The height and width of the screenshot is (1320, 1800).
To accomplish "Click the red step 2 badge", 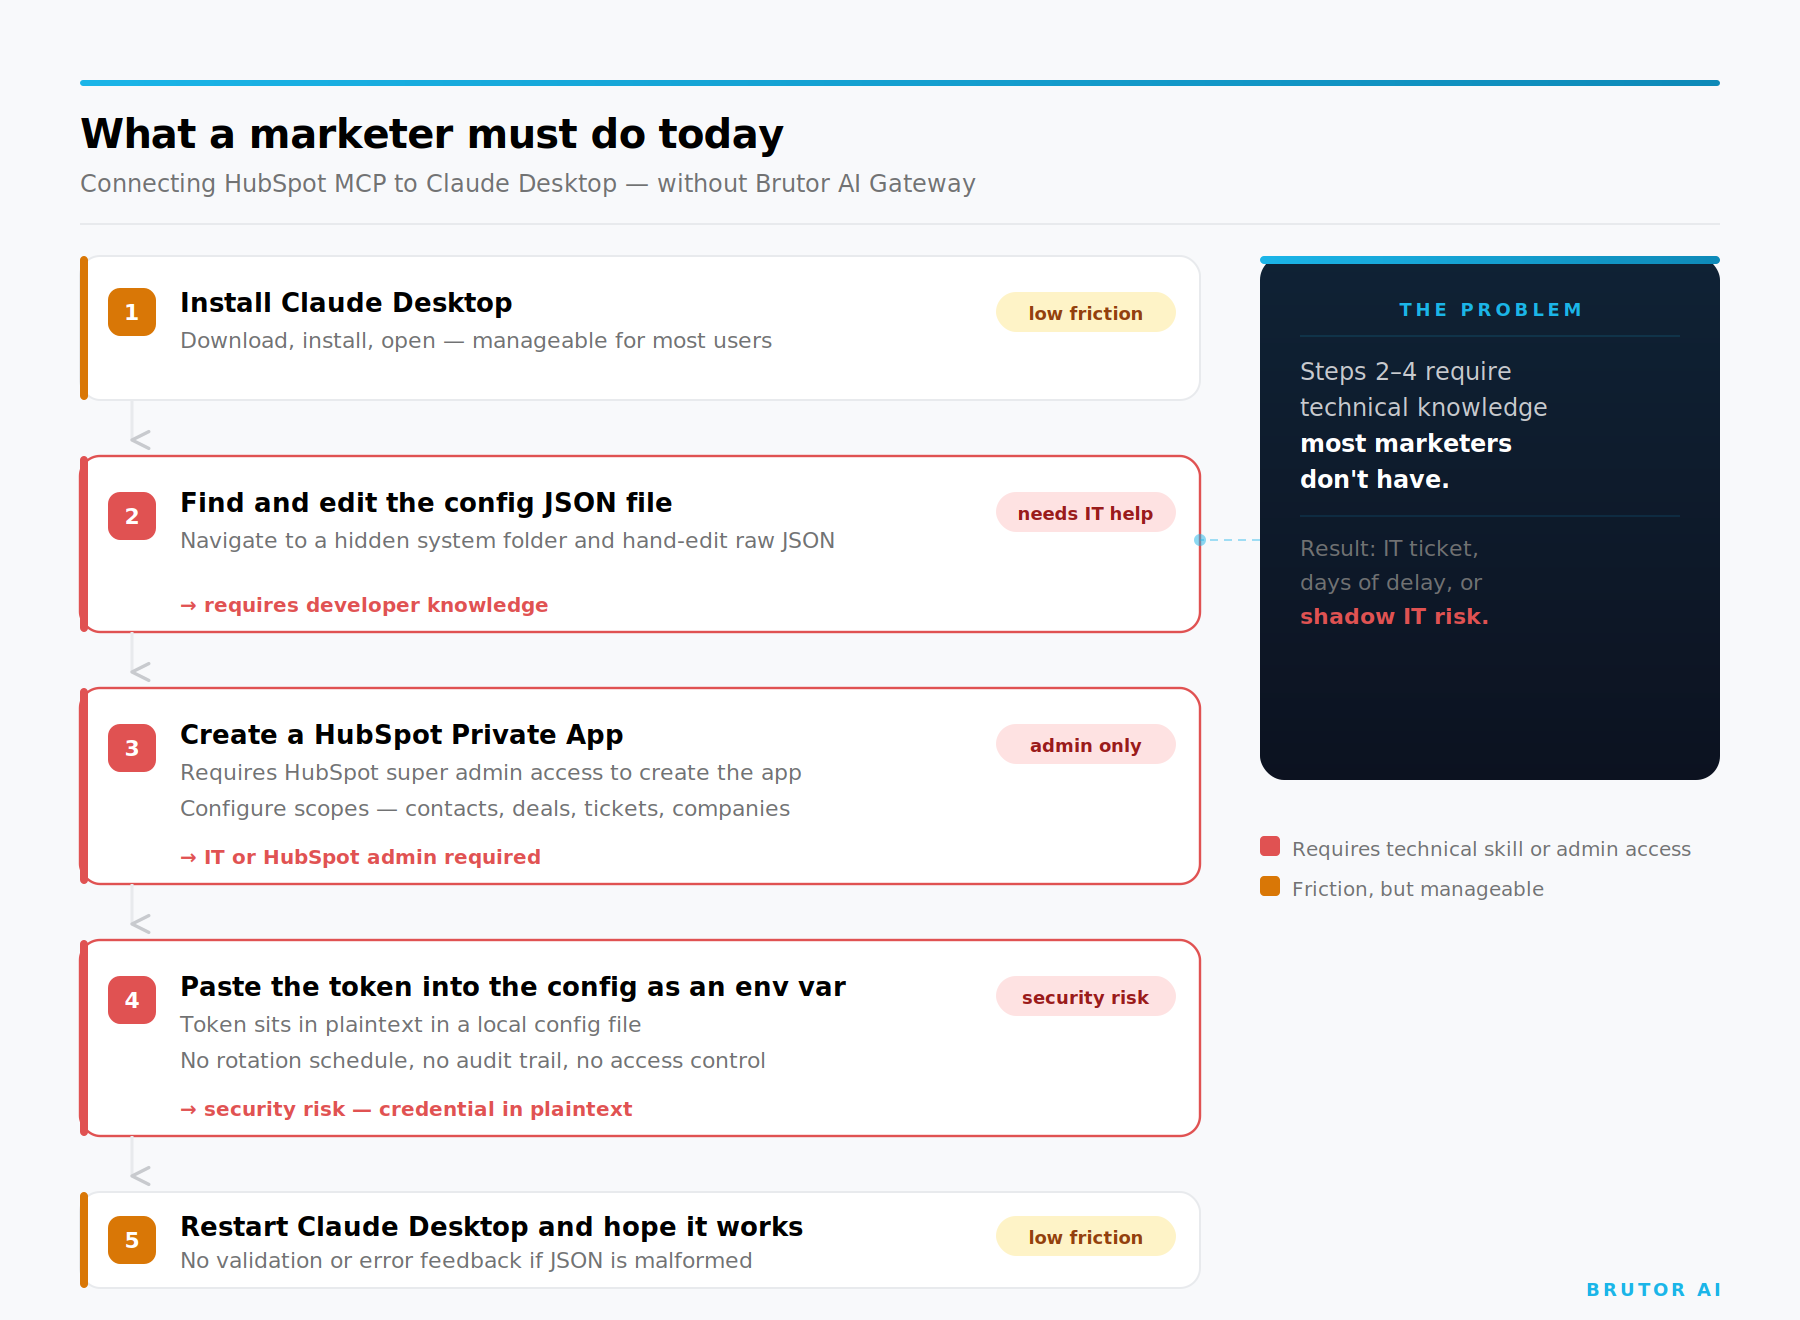I will (x=131, y=516).
